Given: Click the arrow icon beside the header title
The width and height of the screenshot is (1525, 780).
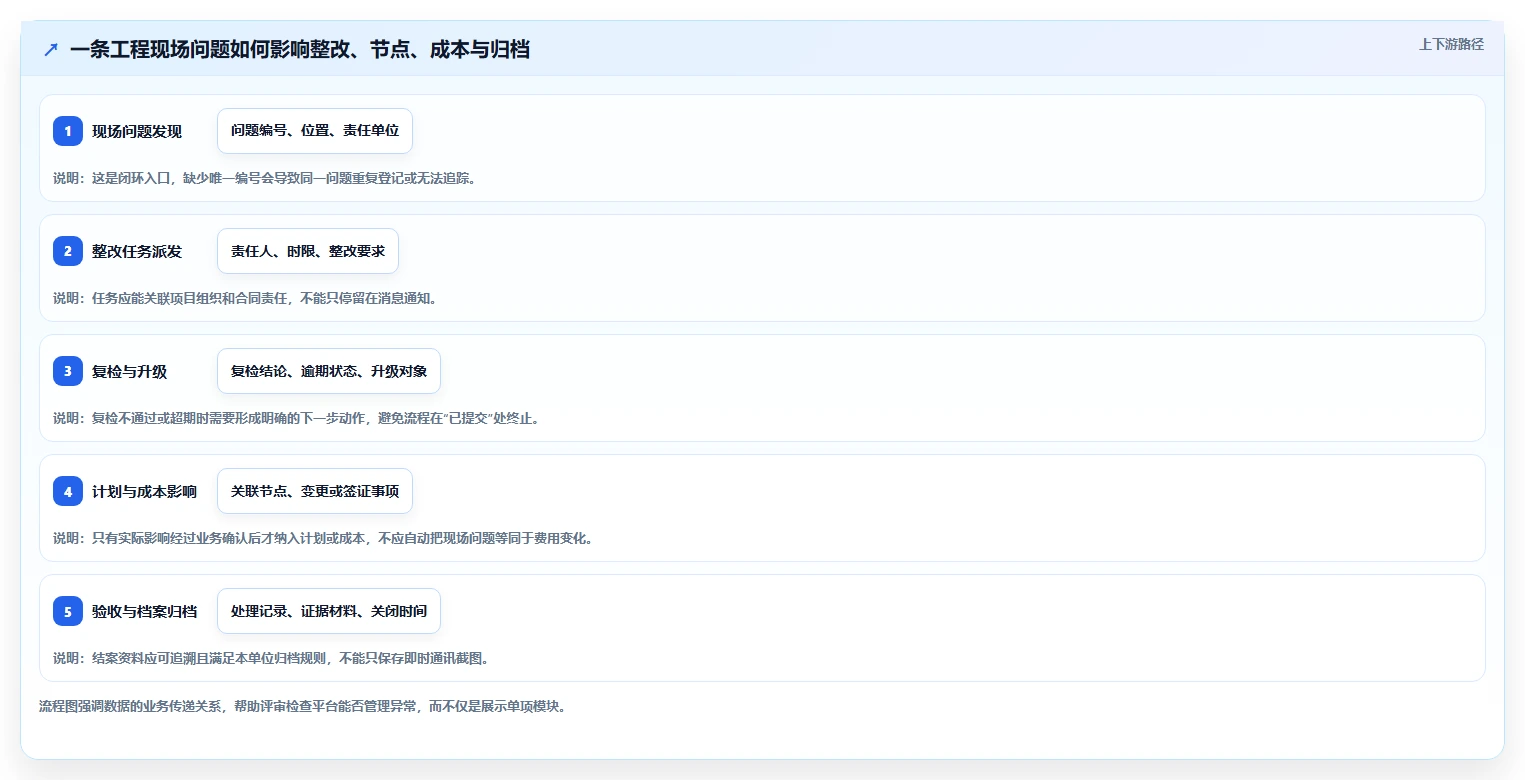Looking at the screenshot, I should tap(51, 49).
